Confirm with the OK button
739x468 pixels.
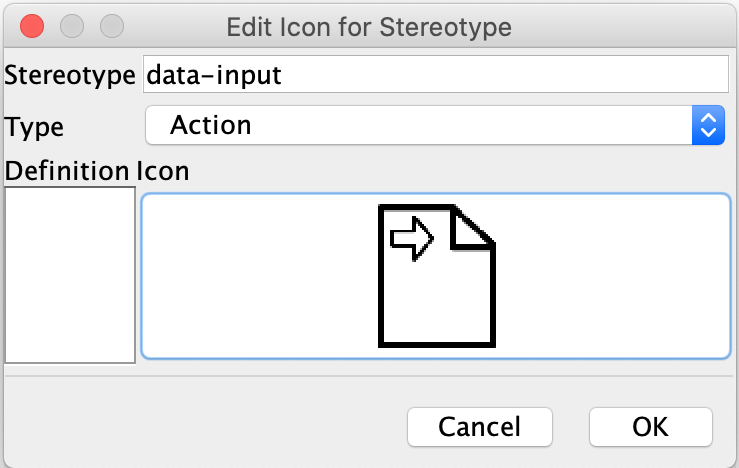click(650, 427)
